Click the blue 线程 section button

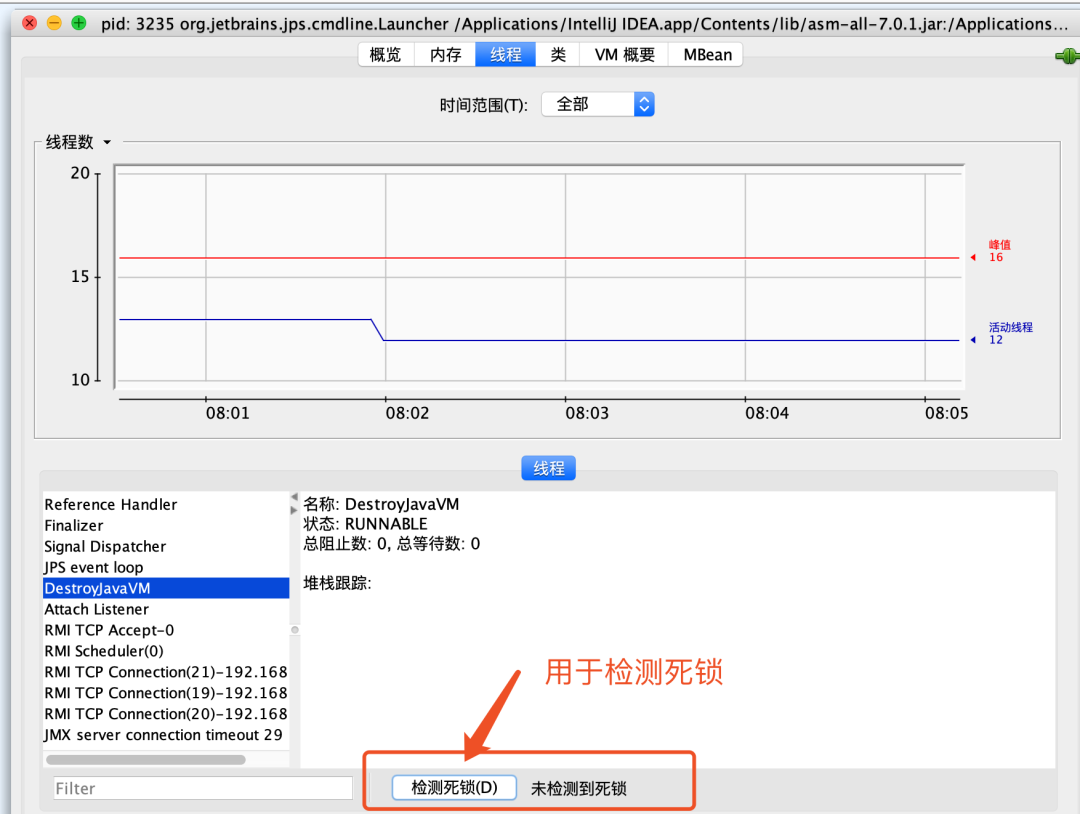pos(548,468)
